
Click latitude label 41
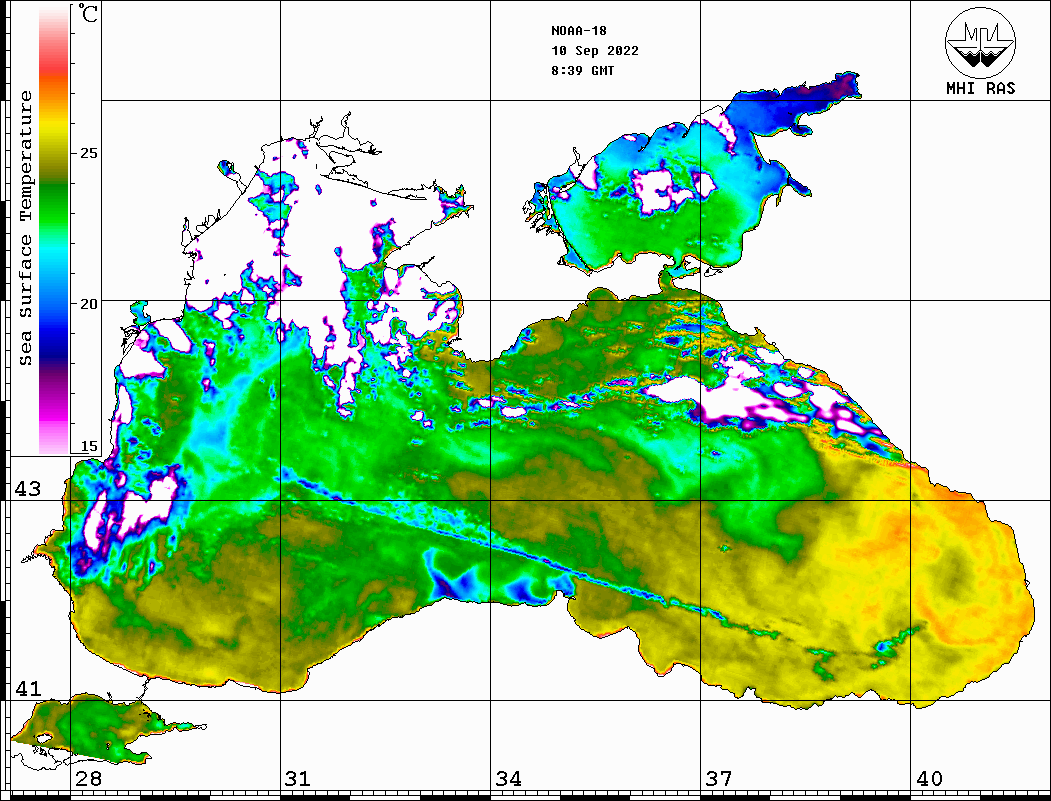click(x=28, y=688)
